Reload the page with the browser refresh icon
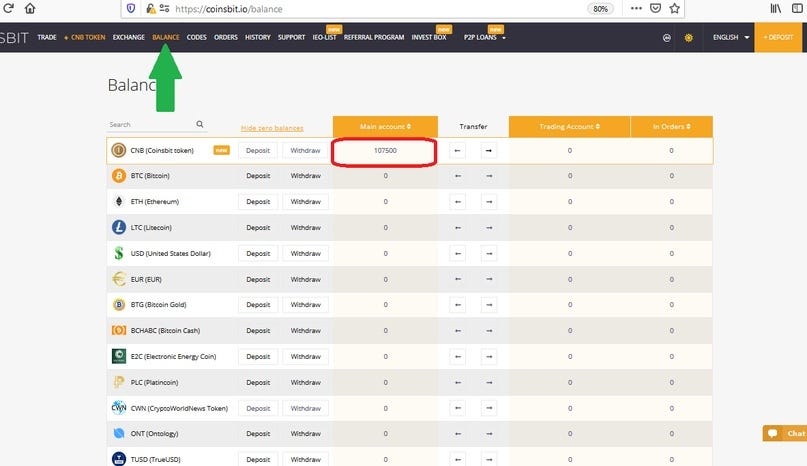The image size is (807, 466). coord(8,8)
